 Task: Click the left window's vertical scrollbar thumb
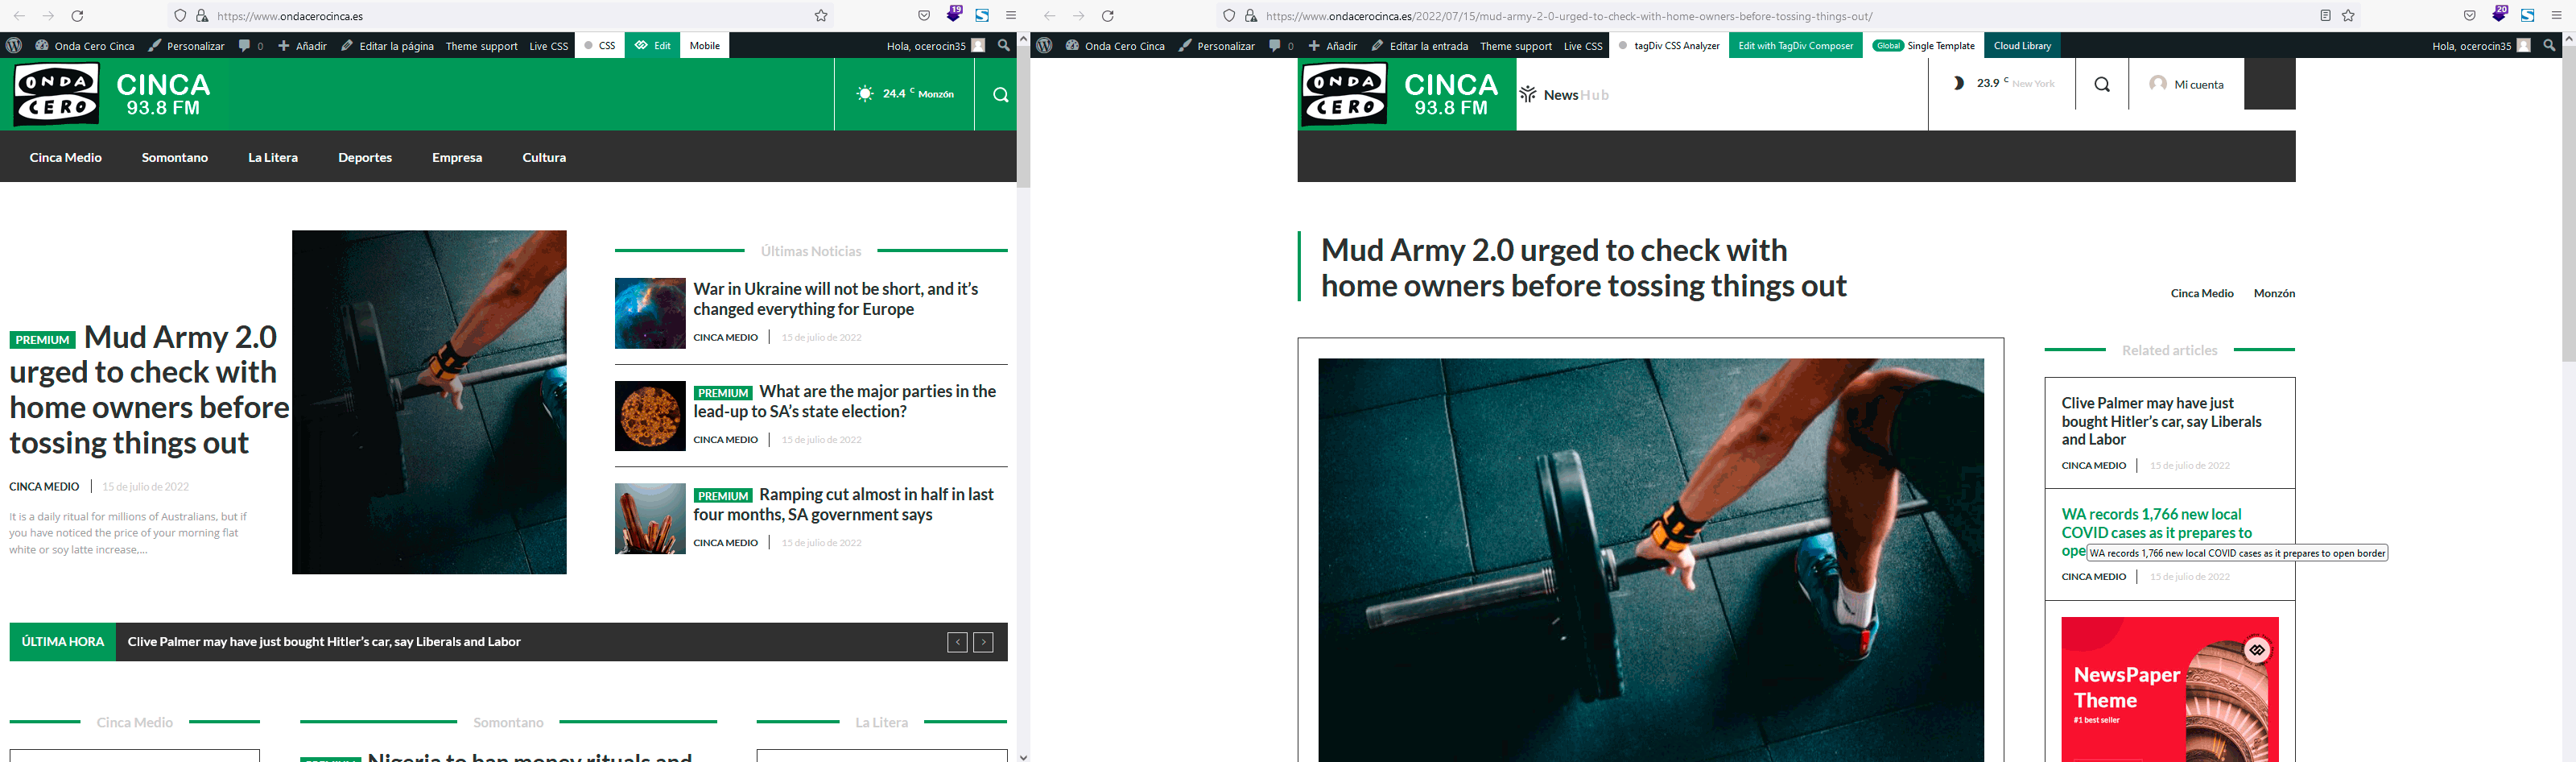click(x=1023, y=115)
